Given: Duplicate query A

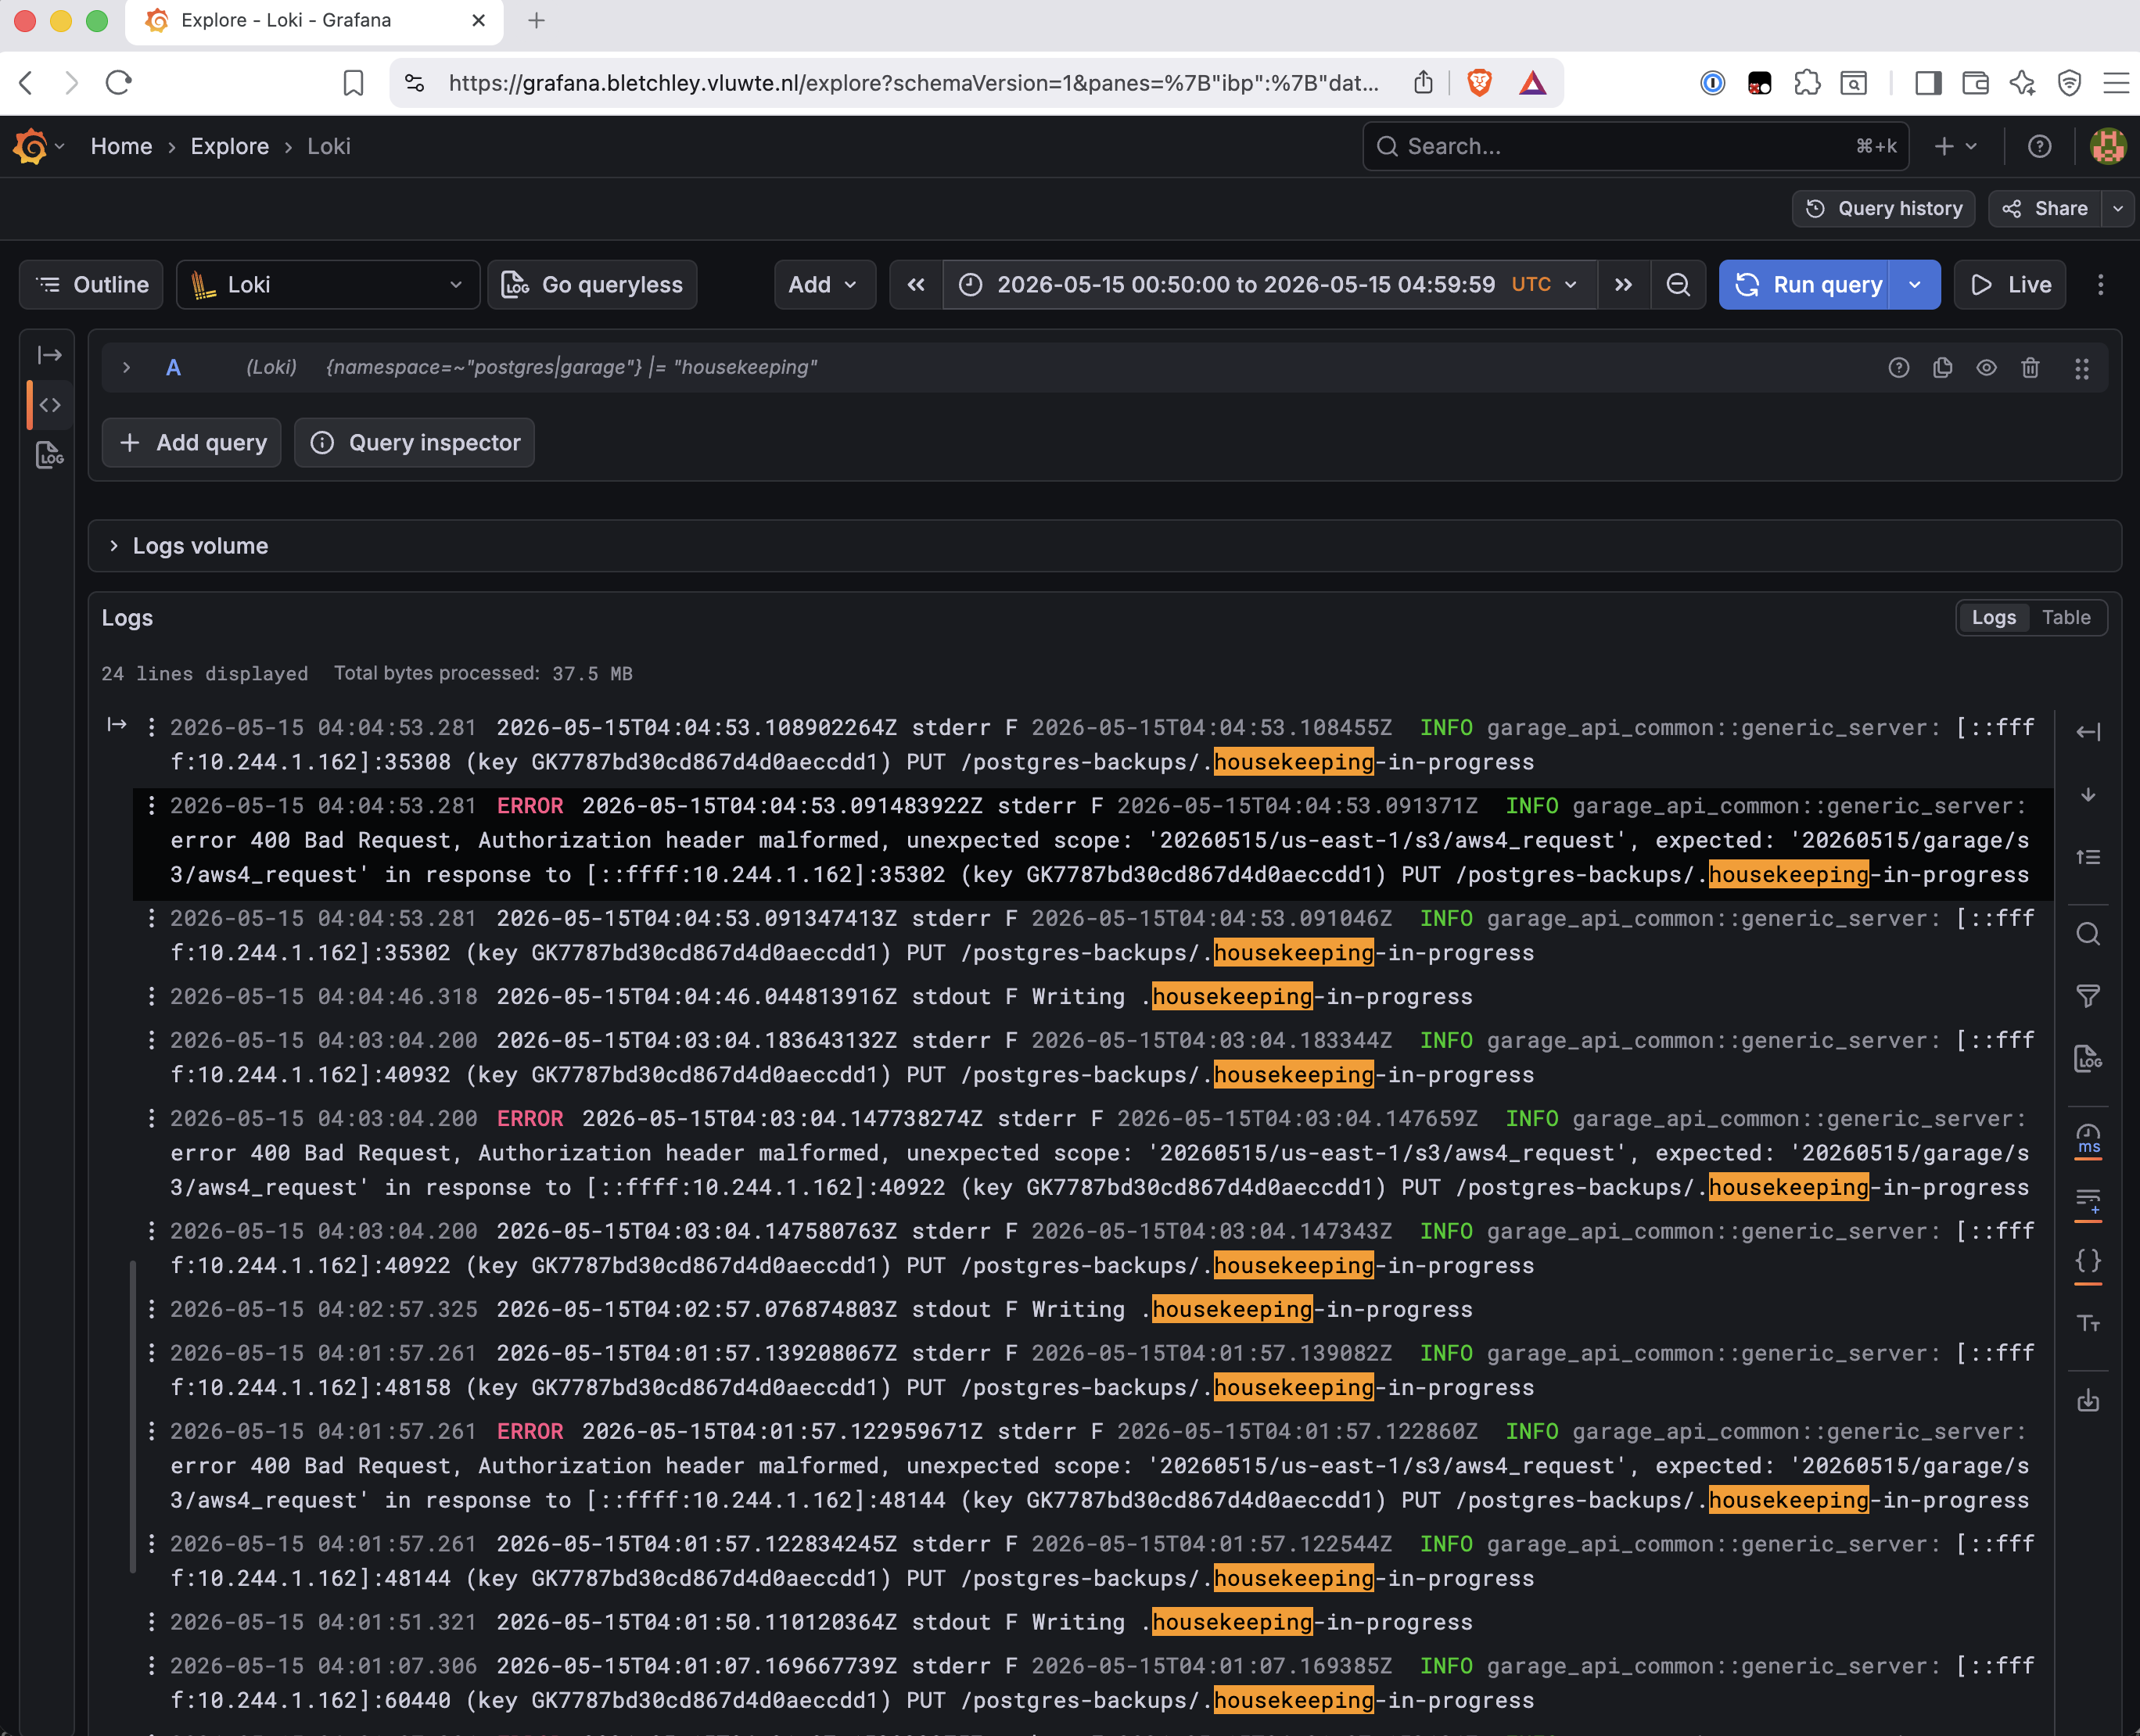Looking at the screenshot, I should tap(1942, 368).
